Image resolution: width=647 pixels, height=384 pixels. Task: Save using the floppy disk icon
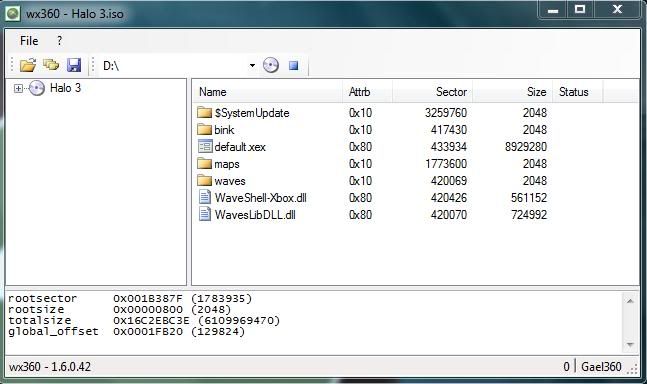(x=74, y=65)
